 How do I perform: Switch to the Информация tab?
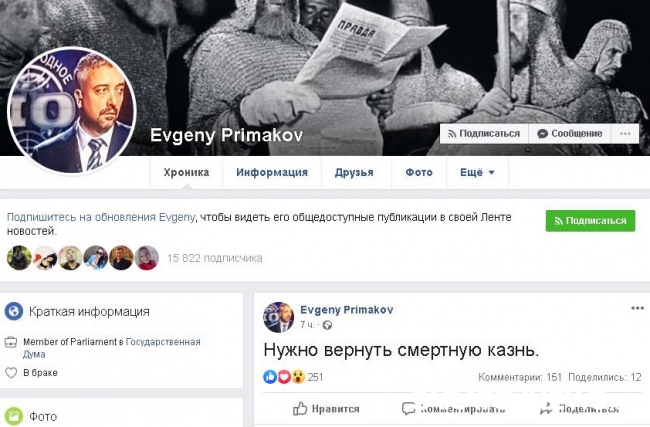point(272,172)
